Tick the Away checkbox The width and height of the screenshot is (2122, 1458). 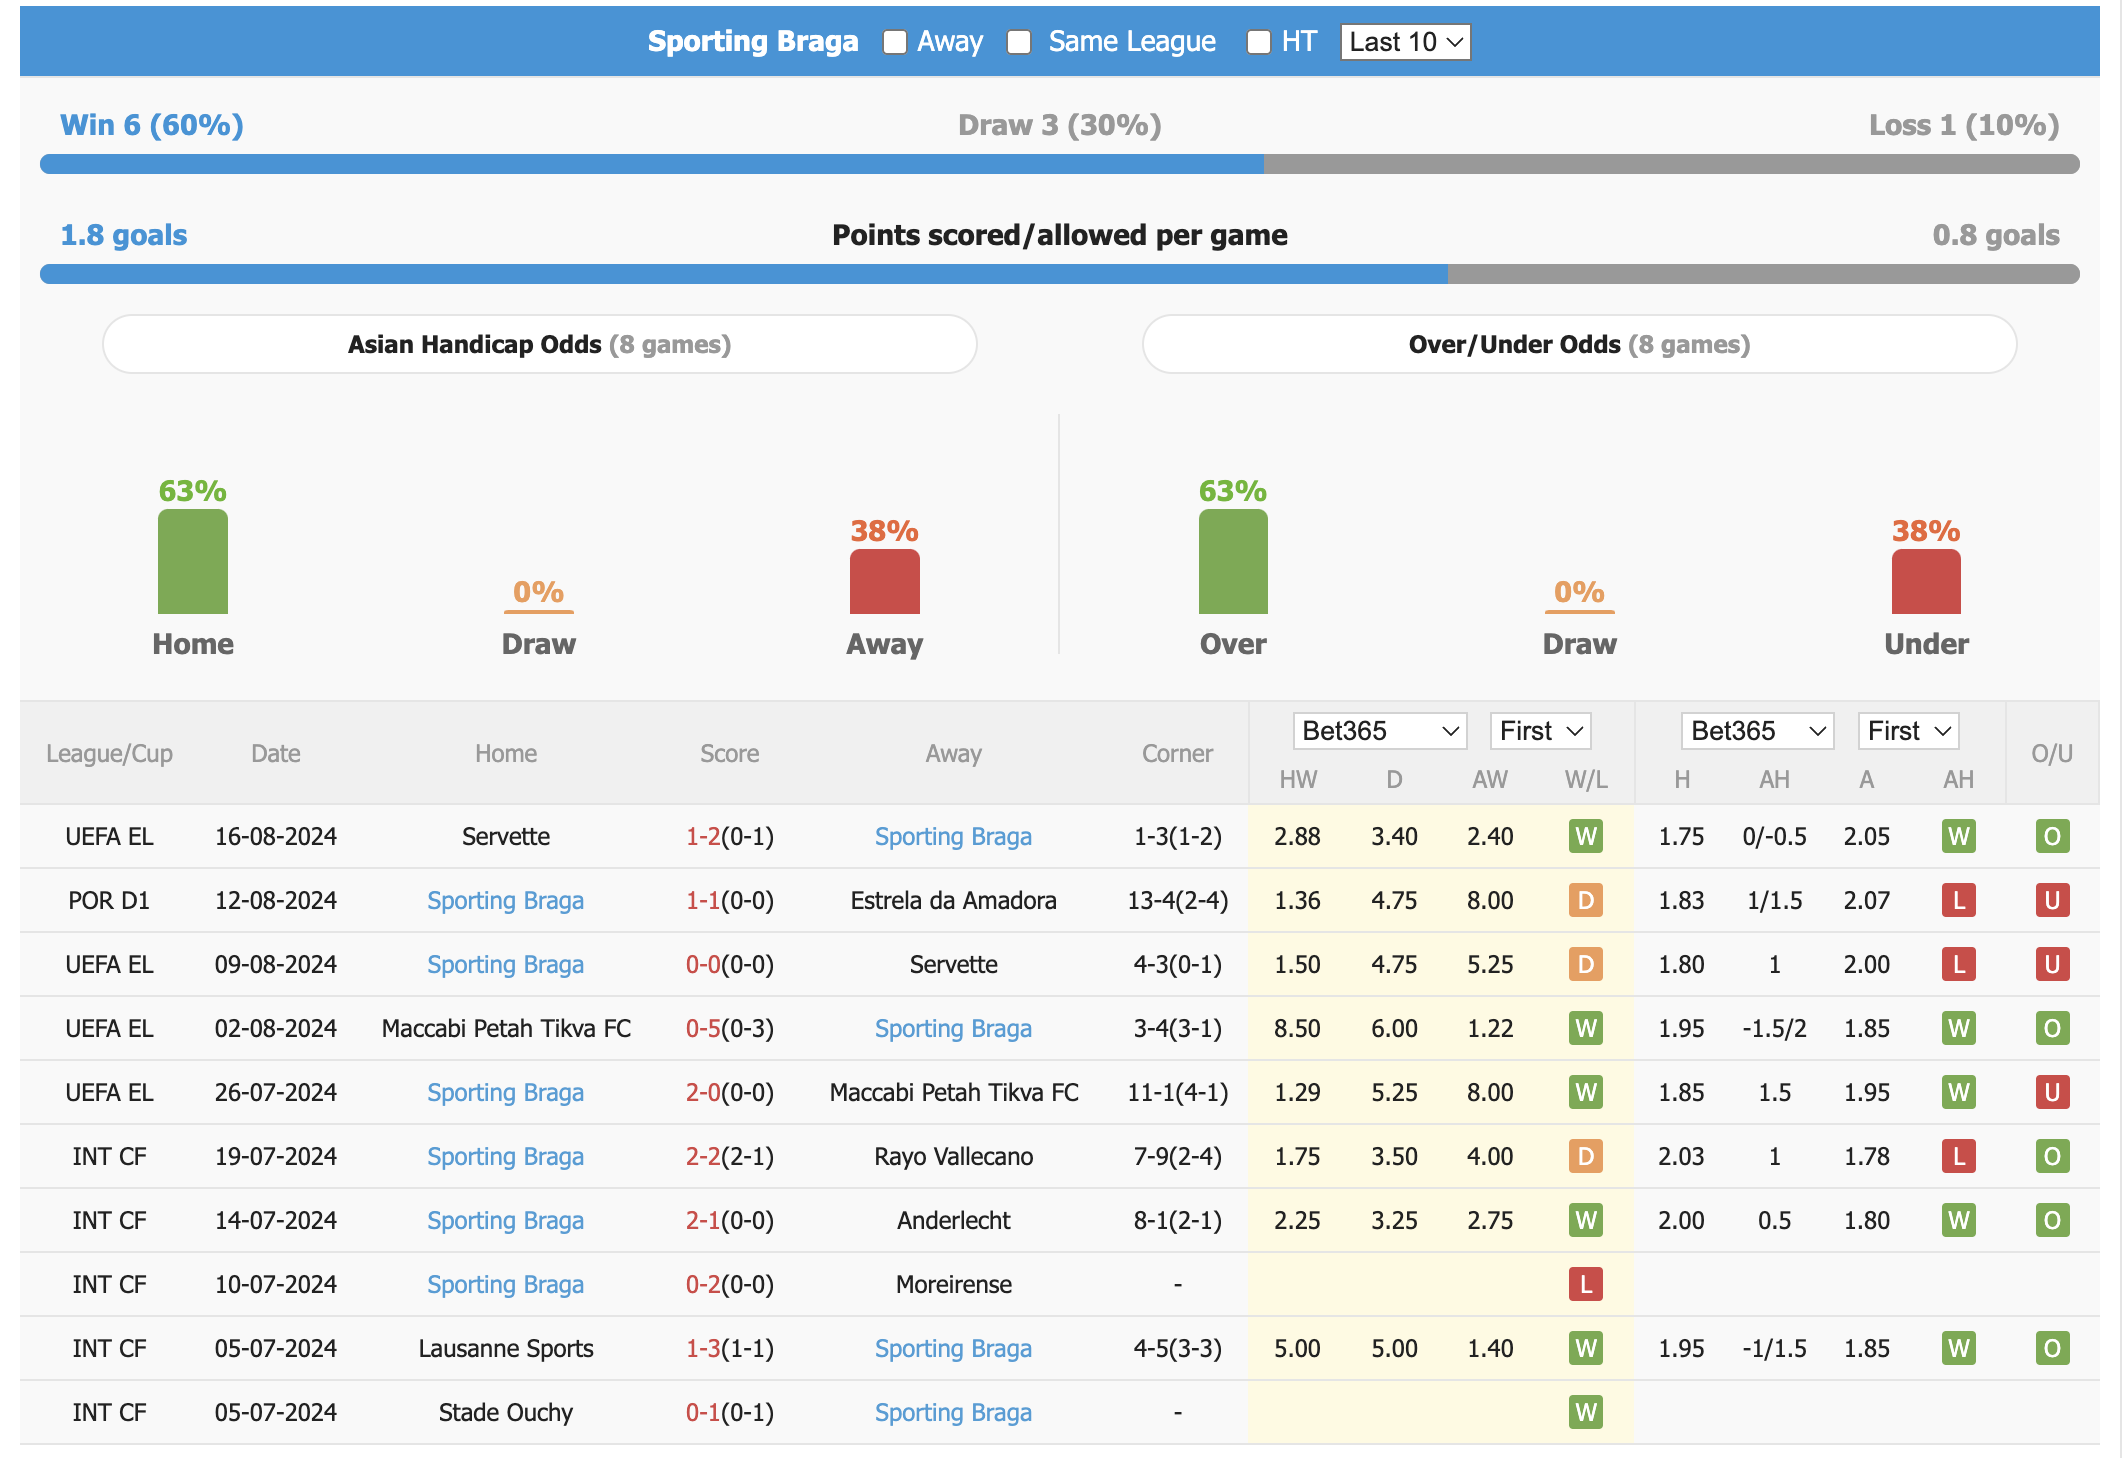894,42
